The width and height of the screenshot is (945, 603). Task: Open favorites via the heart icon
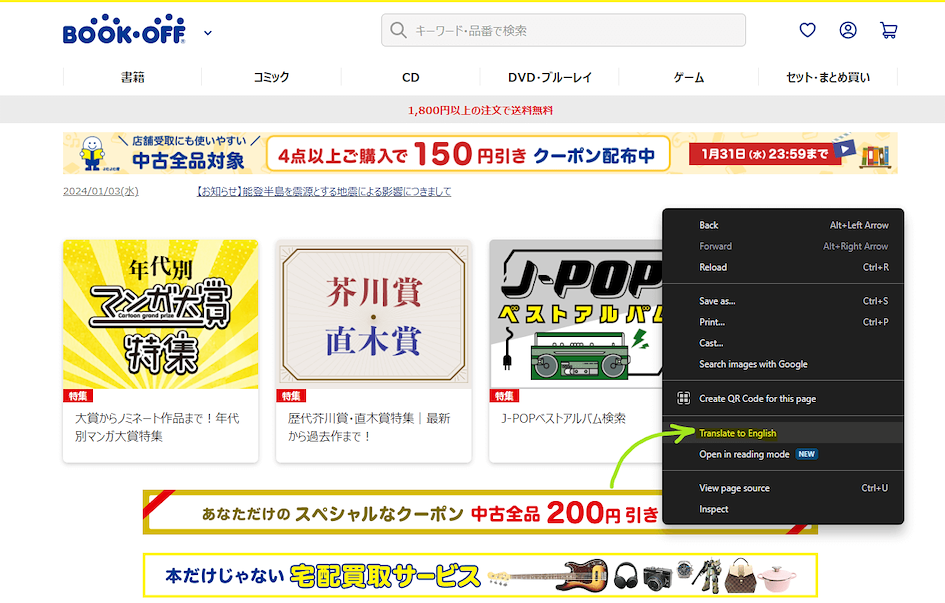[x=808, y=30]
